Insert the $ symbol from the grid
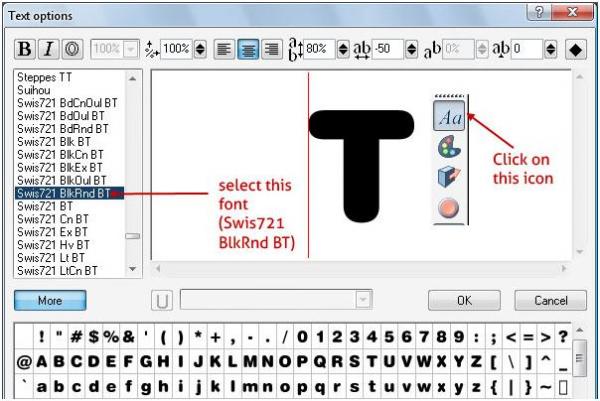600x401 pixels. pyautogui.click(x=94, y=337)
